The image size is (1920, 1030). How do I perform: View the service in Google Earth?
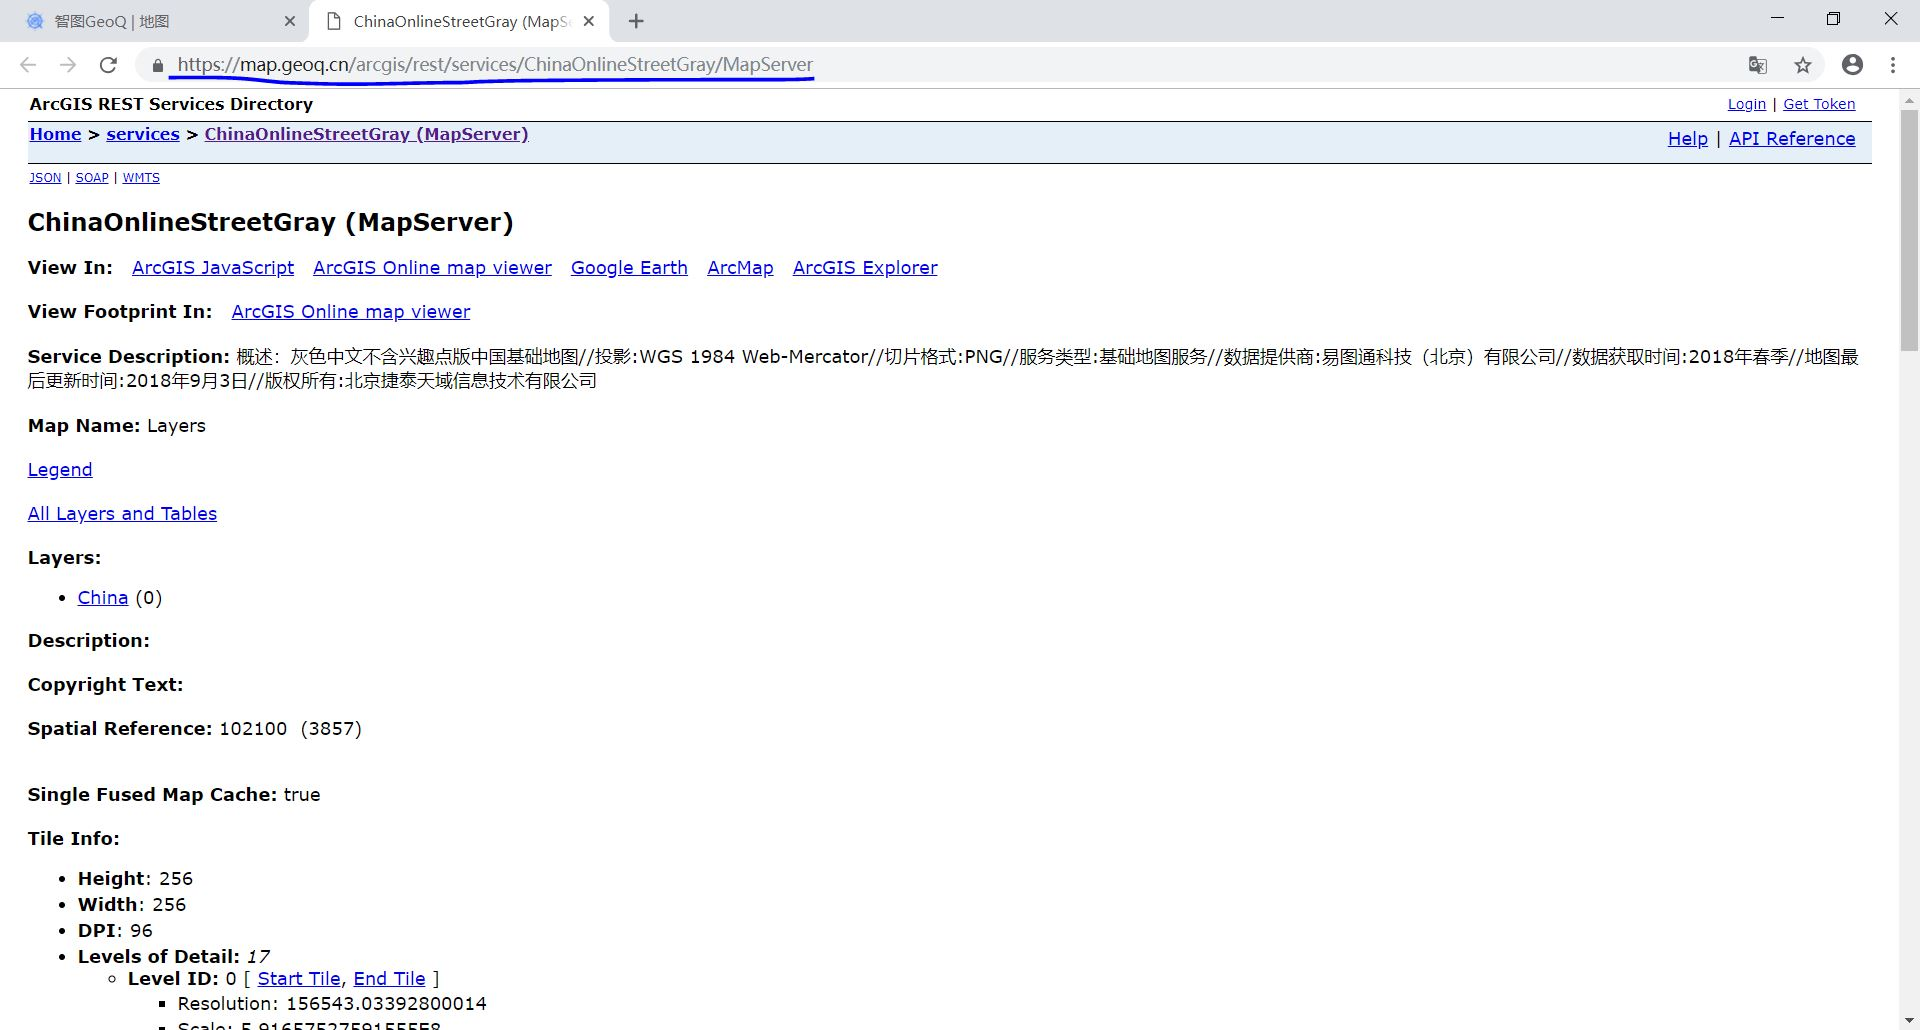pos(628,267)
